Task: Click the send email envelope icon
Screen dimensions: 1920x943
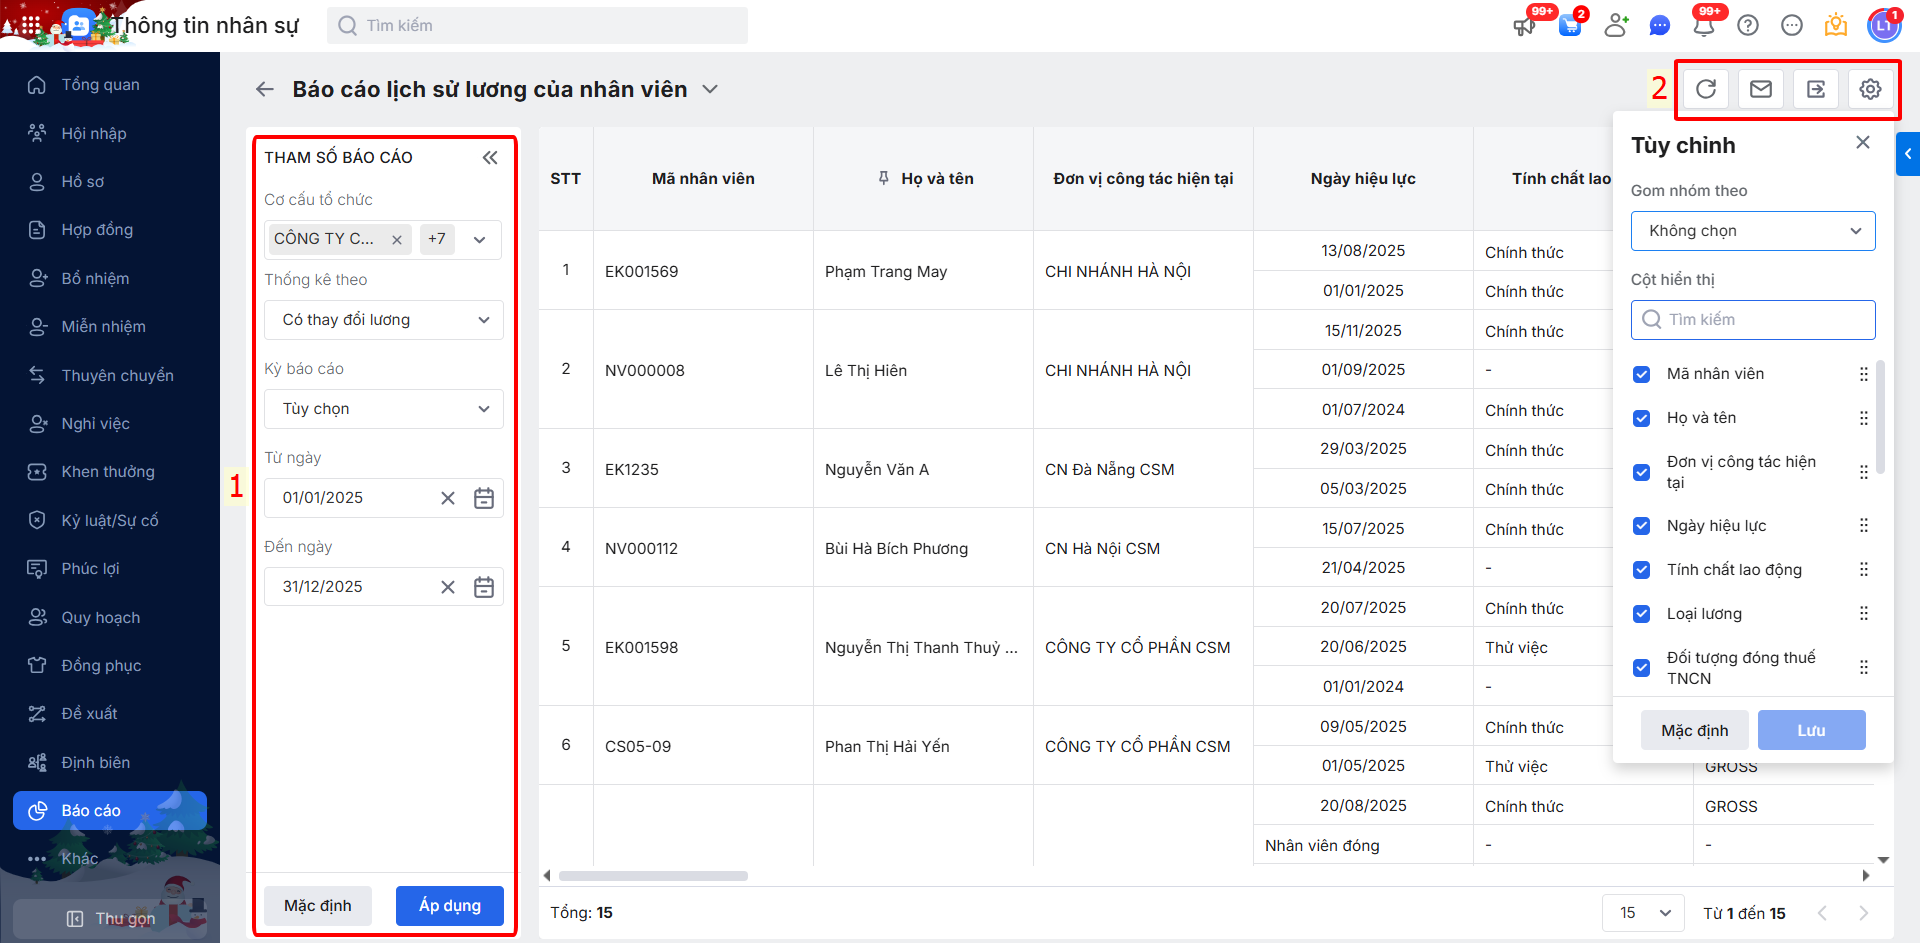Action: pos(1761,90)
